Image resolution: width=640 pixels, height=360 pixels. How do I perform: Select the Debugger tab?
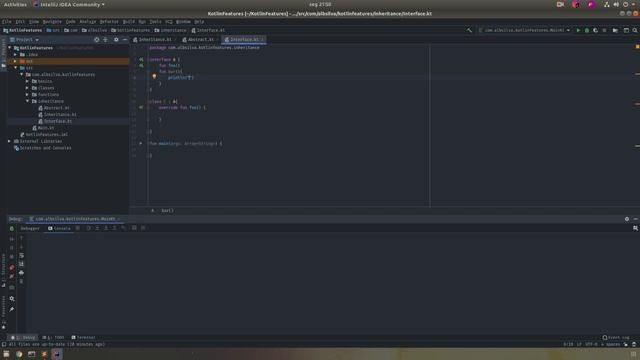click(x=30, y=229)
